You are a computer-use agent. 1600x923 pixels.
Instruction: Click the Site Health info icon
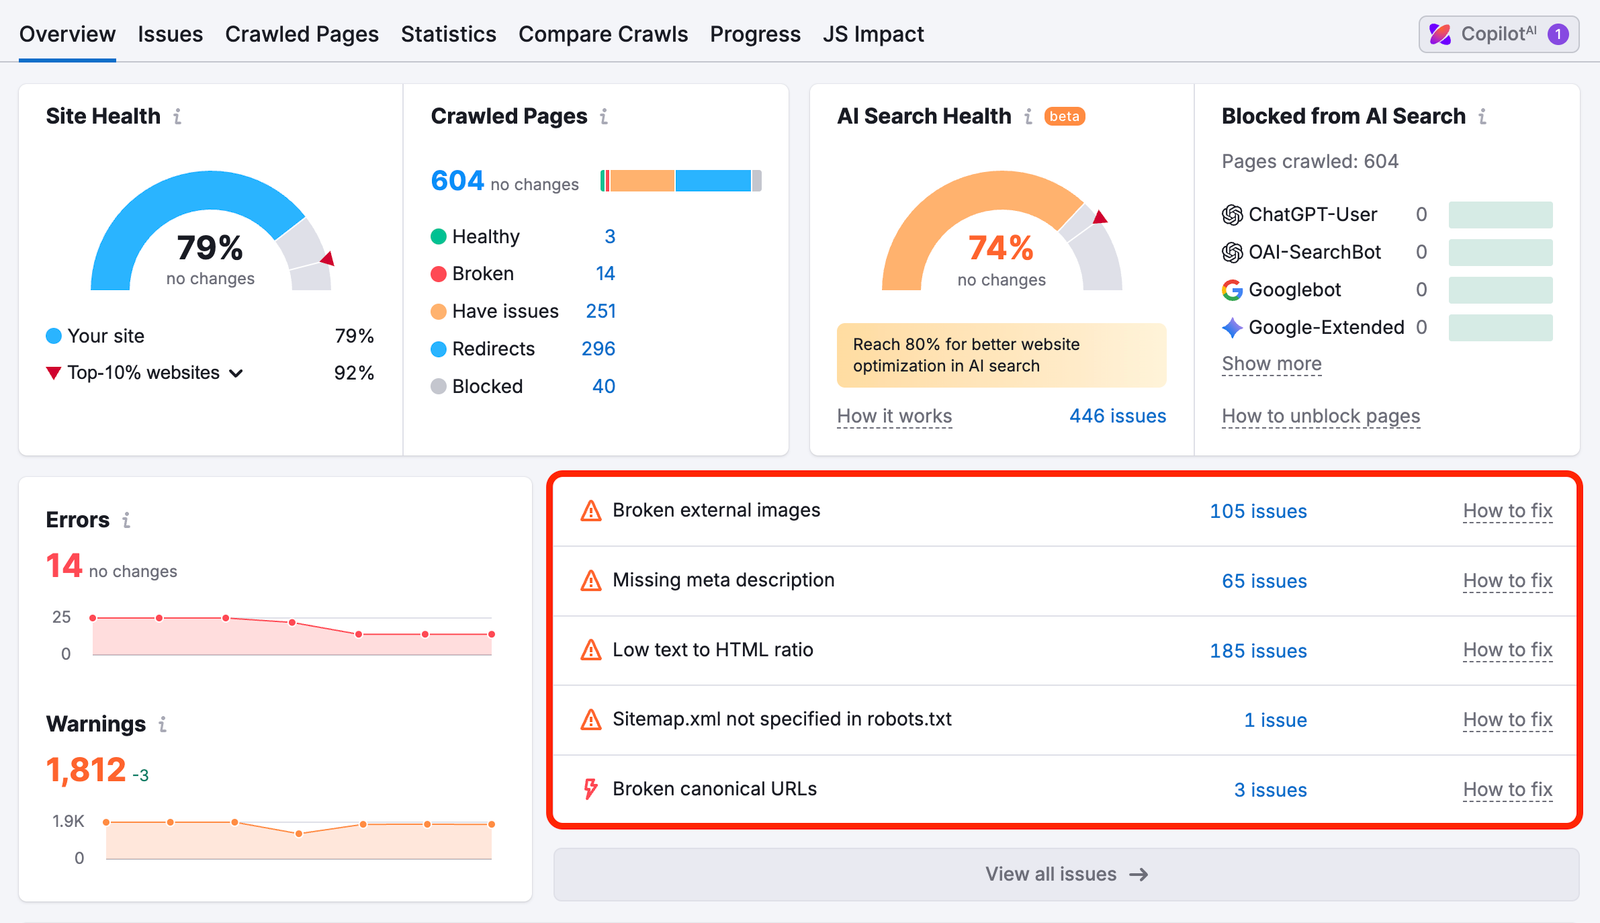tap(177, 117)
